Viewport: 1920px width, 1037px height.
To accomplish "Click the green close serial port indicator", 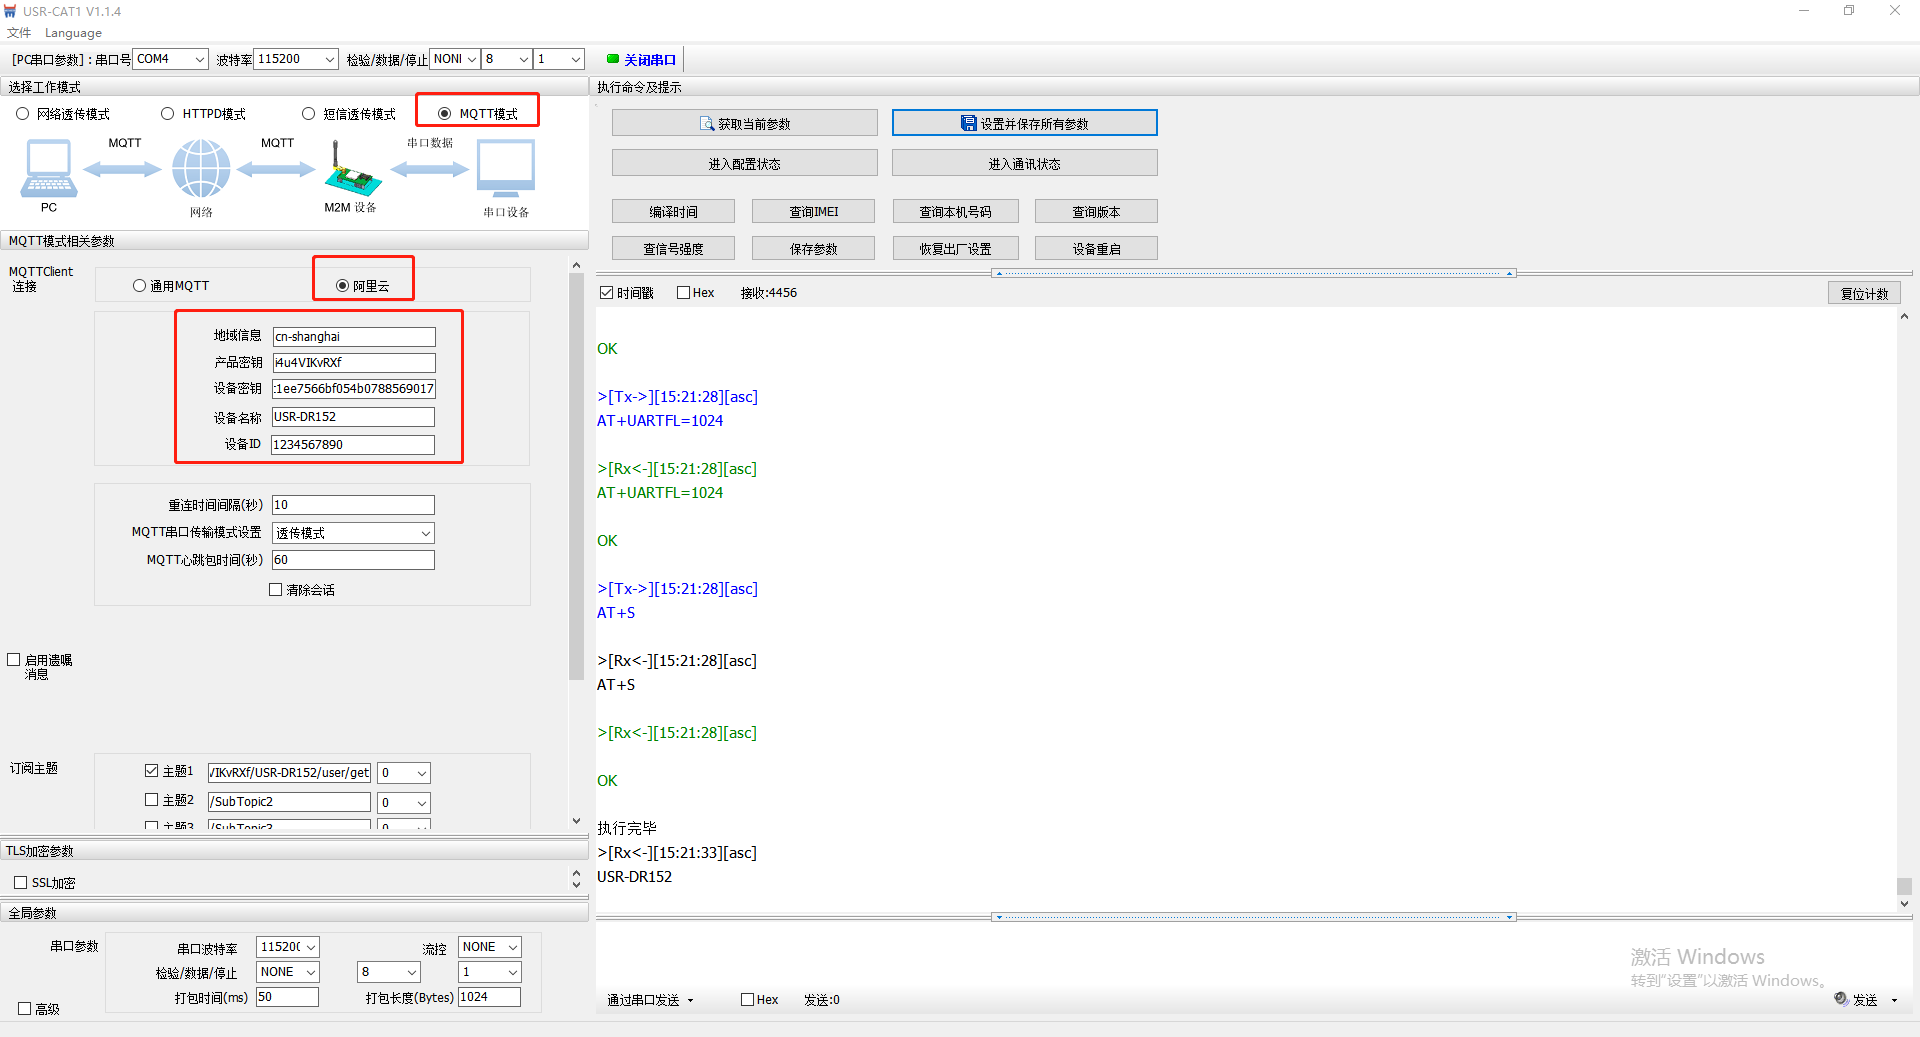I will (613, 59).
